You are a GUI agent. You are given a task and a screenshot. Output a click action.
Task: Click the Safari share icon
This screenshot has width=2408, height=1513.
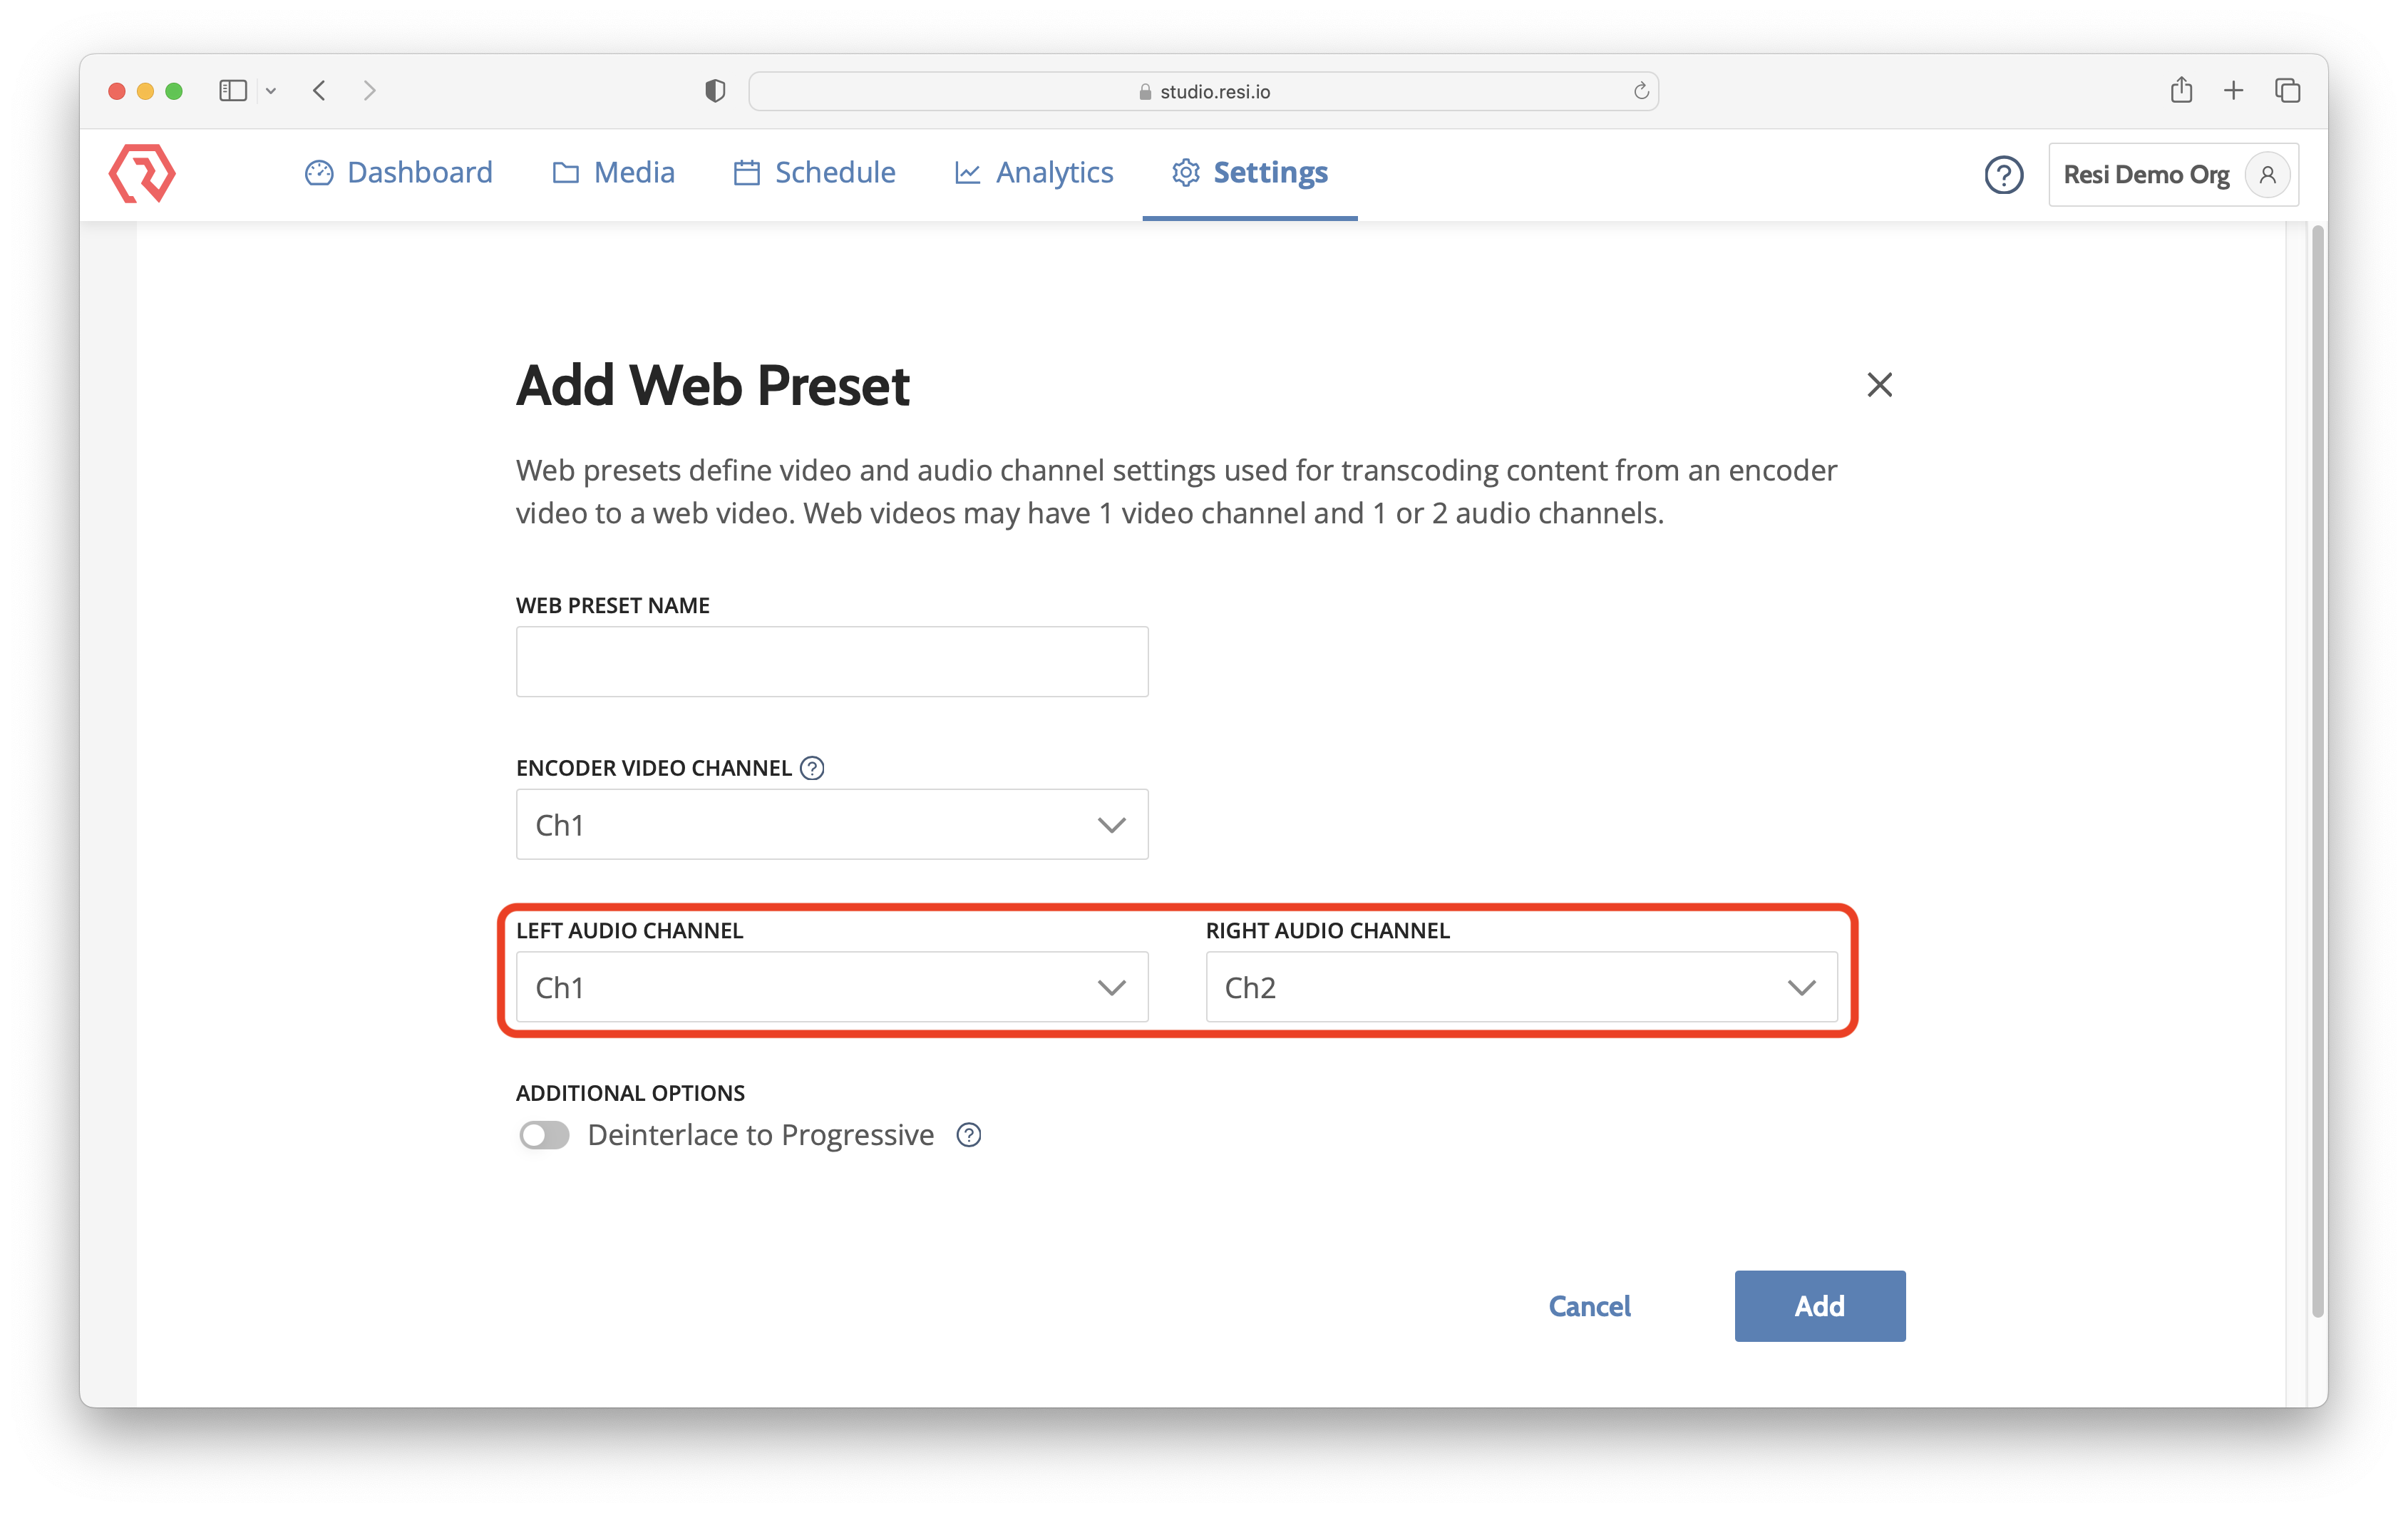click(2181, 91)
